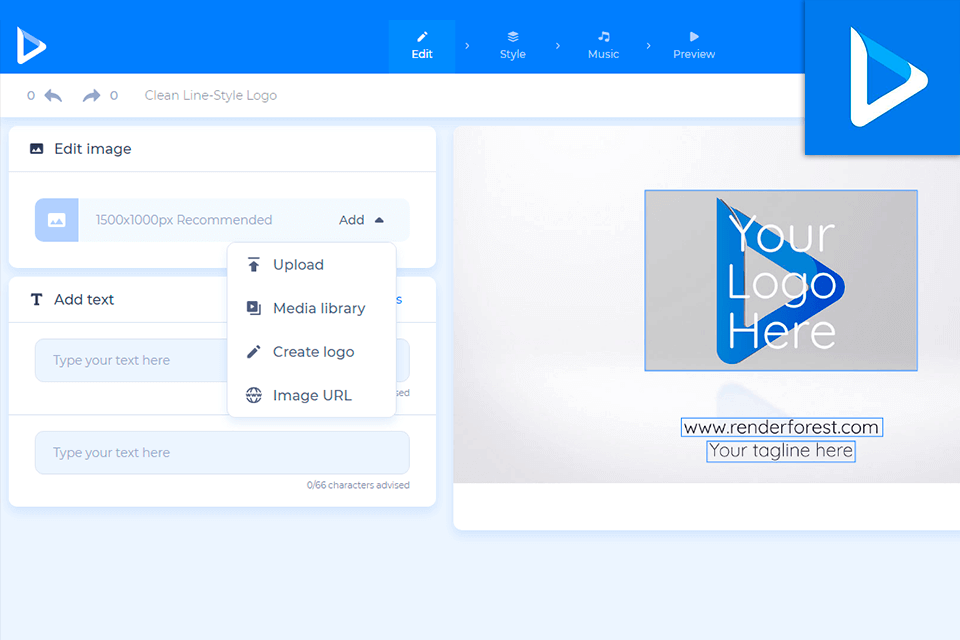Click the undo arrow icon
The width and height of the screenshot is (960, 640).
click(54, 96)
